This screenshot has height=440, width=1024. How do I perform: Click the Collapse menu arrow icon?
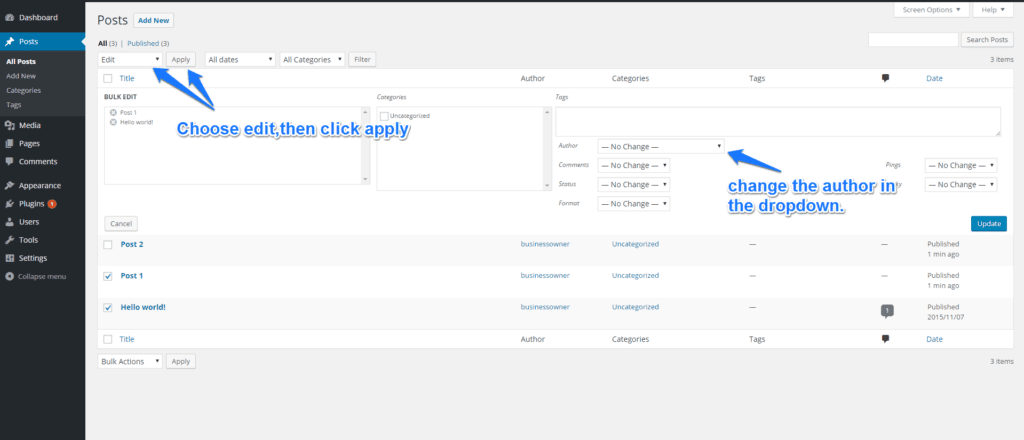point(9,276)
